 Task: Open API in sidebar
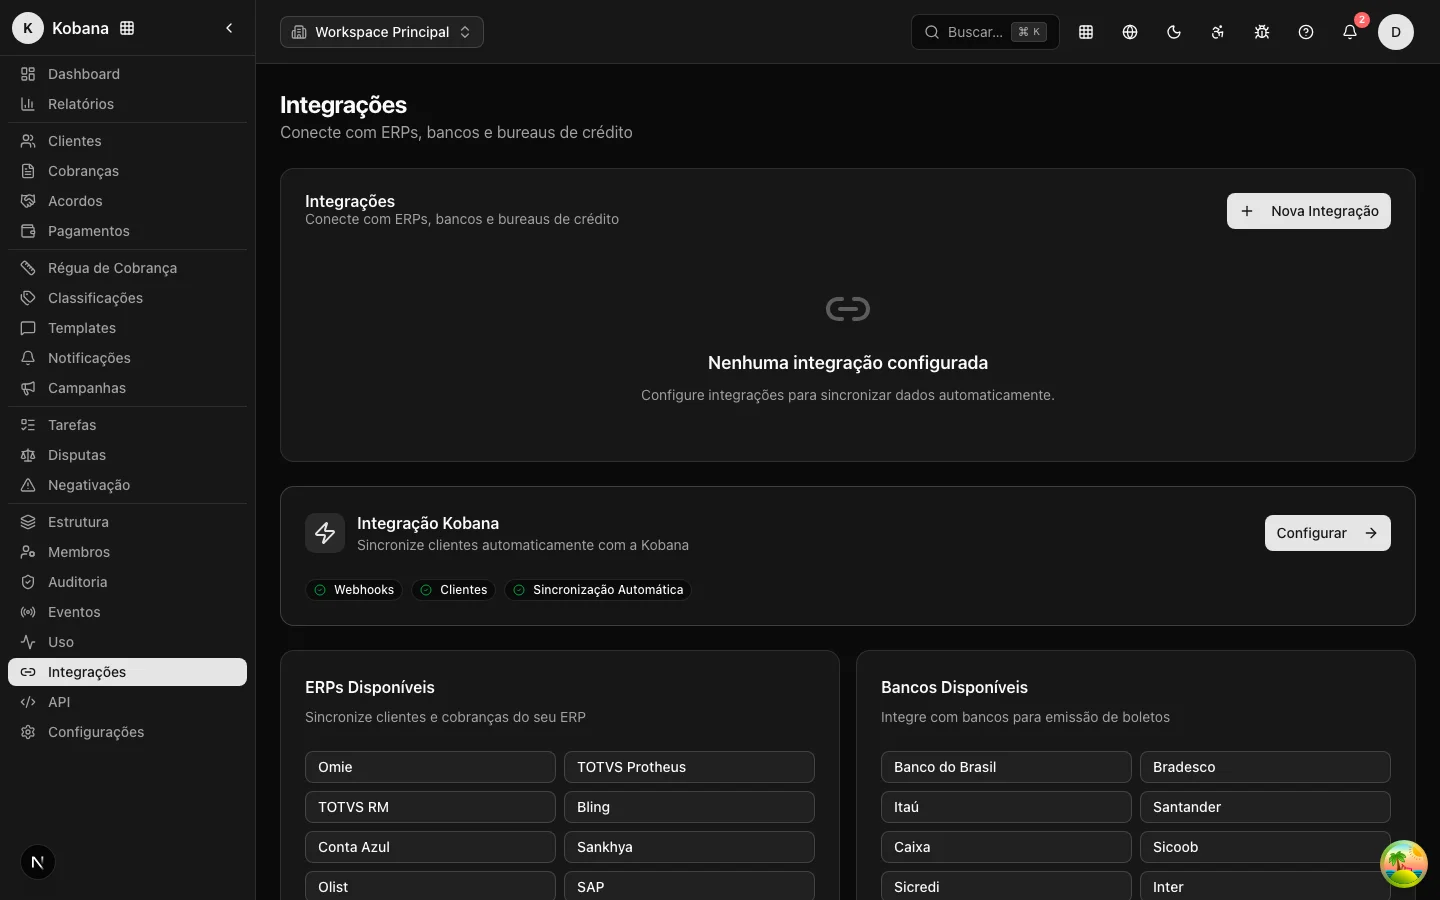click(x=127, y=702)
